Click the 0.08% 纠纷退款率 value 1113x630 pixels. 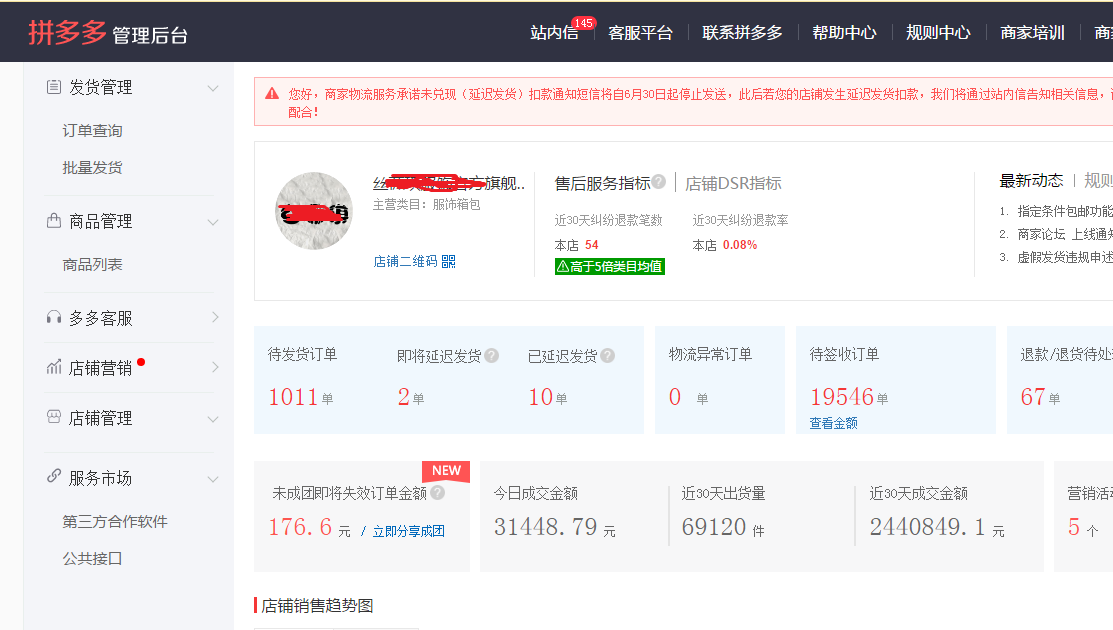pyautogui.click(x=740, y=245)
